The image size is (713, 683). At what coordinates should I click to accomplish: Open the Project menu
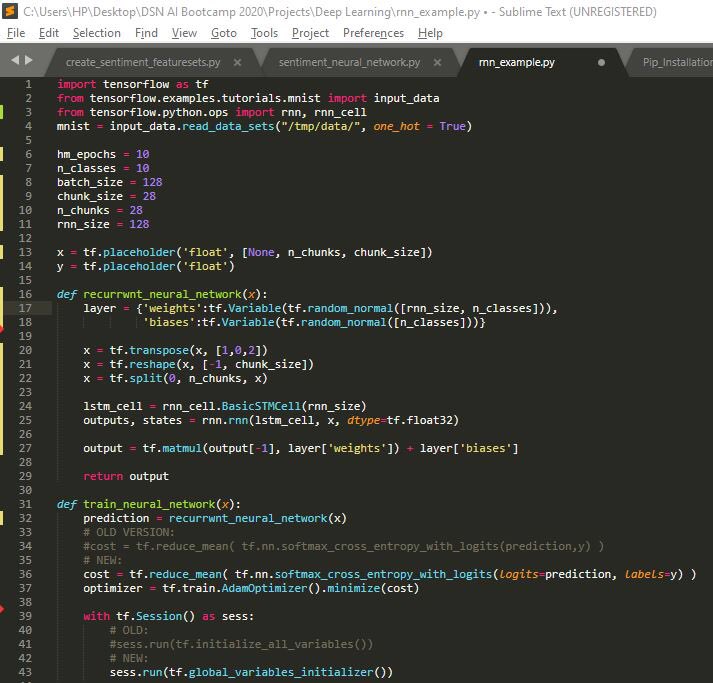tap(310, 33)
